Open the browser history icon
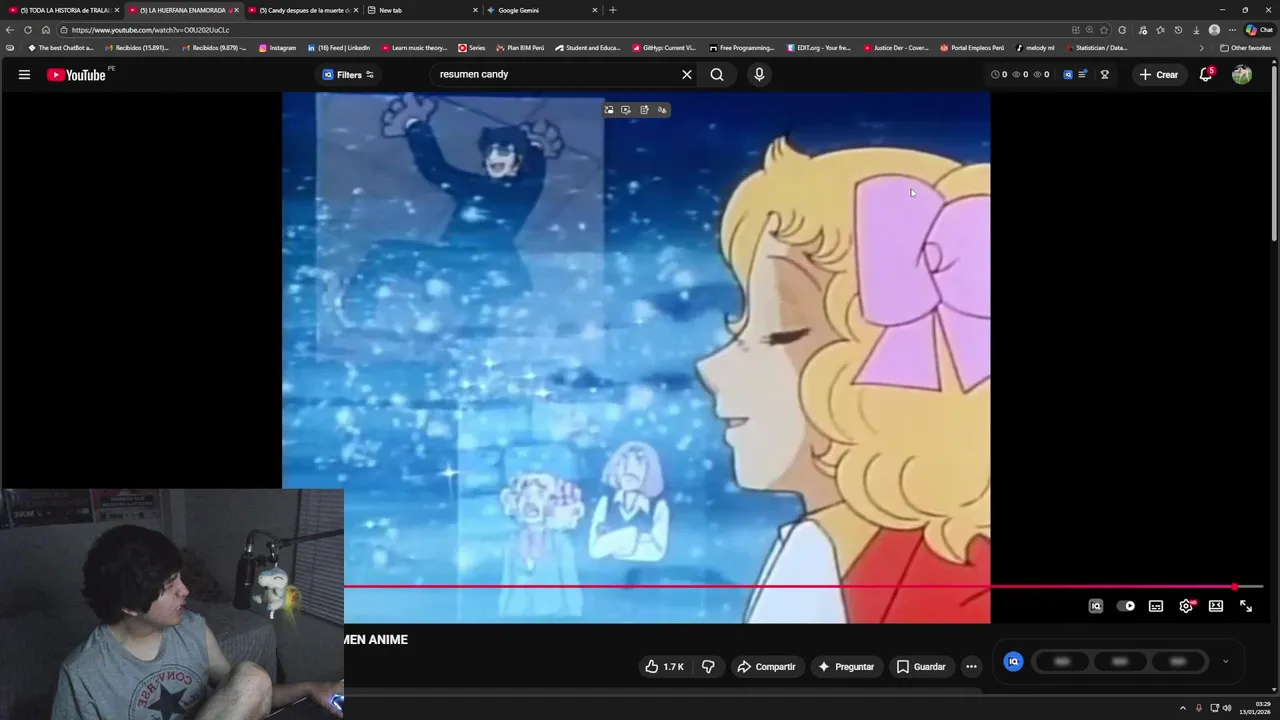This screenshot has height=720, width=1280. 1178,30
